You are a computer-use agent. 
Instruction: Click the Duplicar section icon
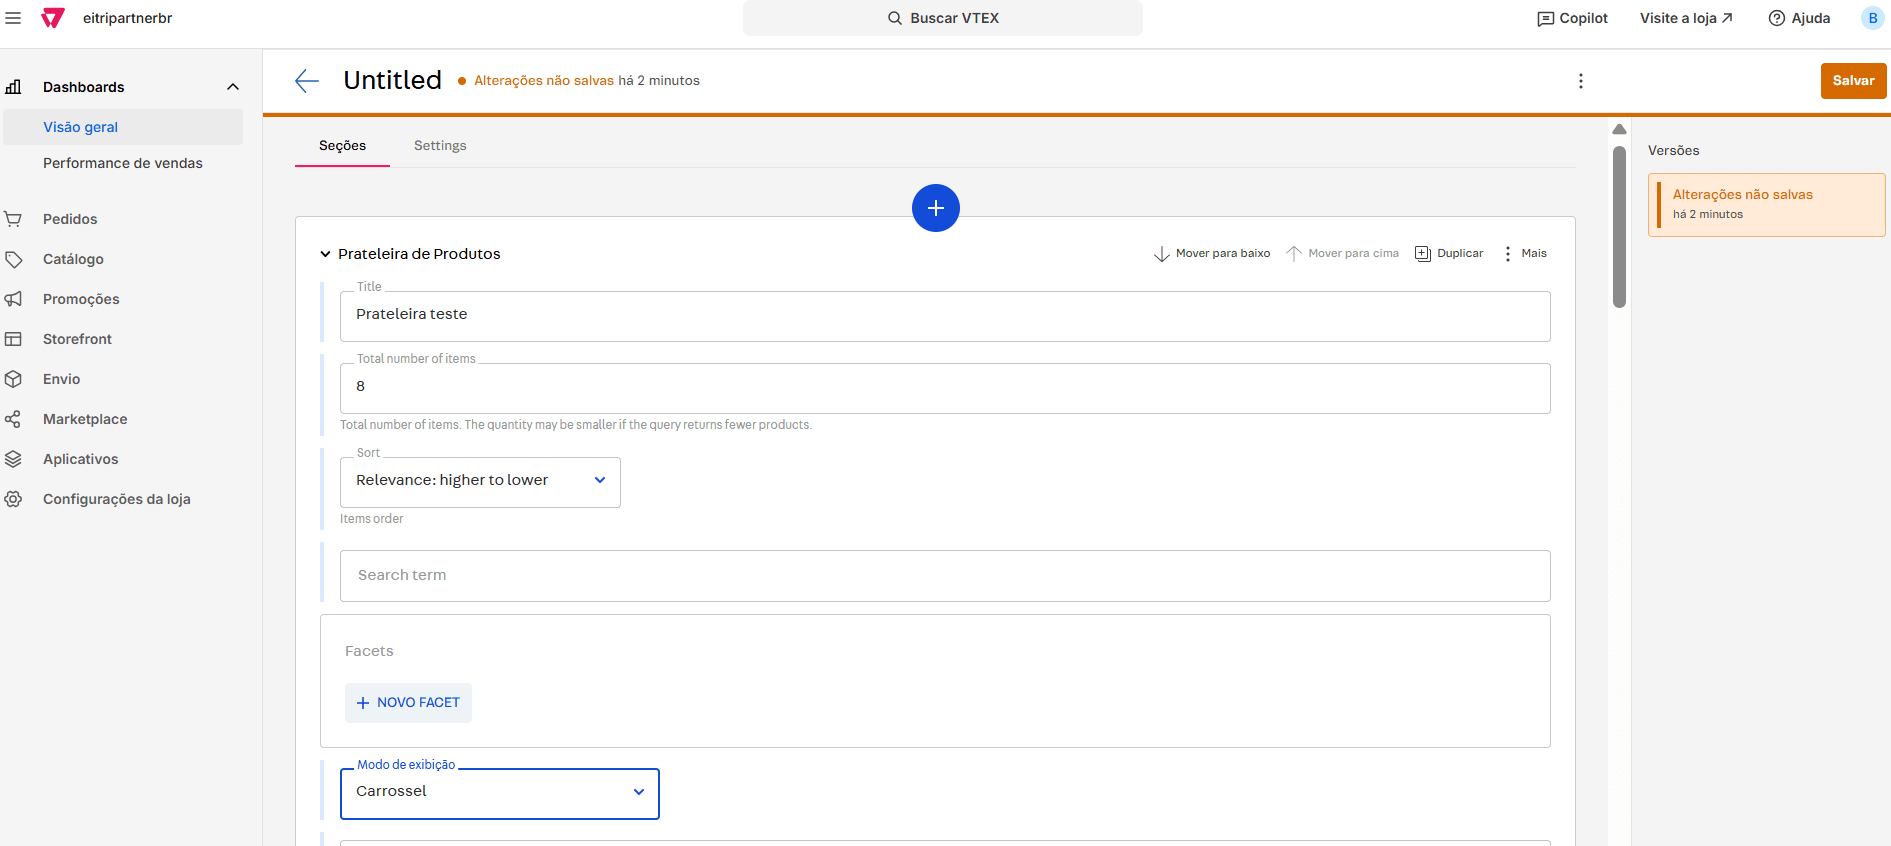click(1423, 254)
